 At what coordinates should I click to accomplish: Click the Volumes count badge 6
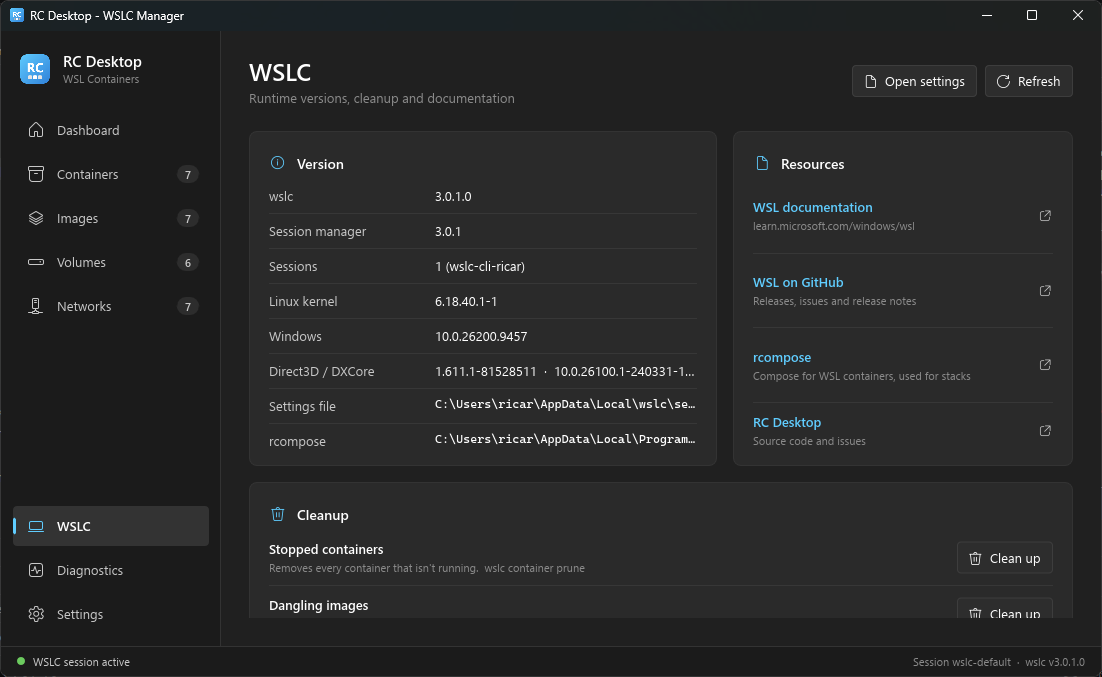pyautogui.click(x=188, y=263)
